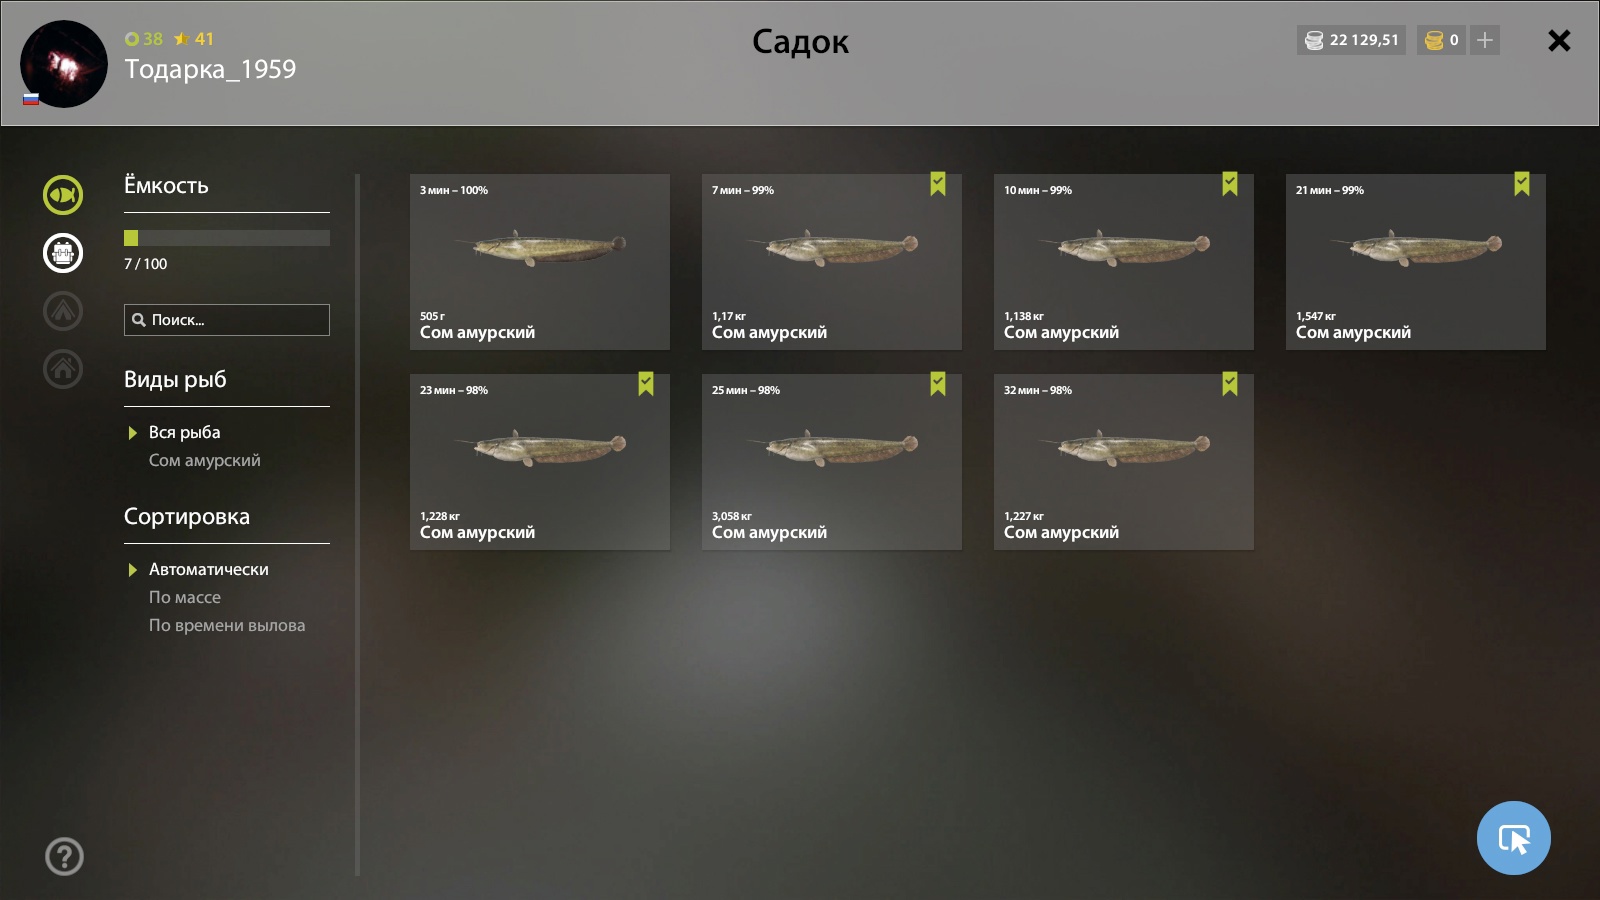Click the silver coins balance icon
Screen dimensions: 1600x900
(1314, 40)
